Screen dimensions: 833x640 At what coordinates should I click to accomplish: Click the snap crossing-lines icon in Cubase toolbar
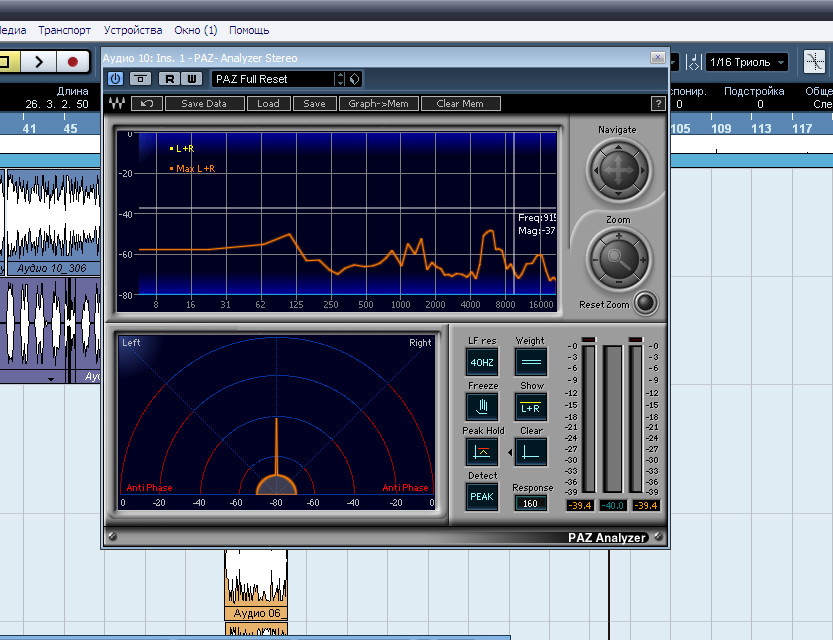(x=814, y=62)
